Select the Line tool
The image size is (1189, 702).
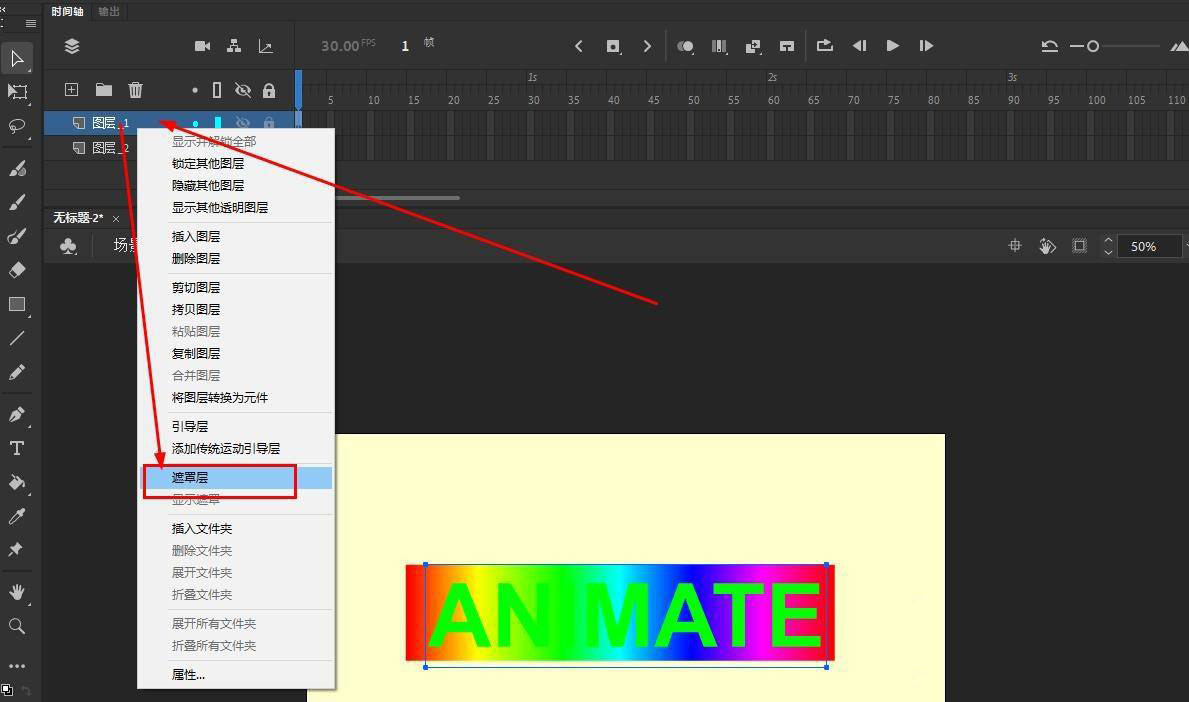coord(17,338)
